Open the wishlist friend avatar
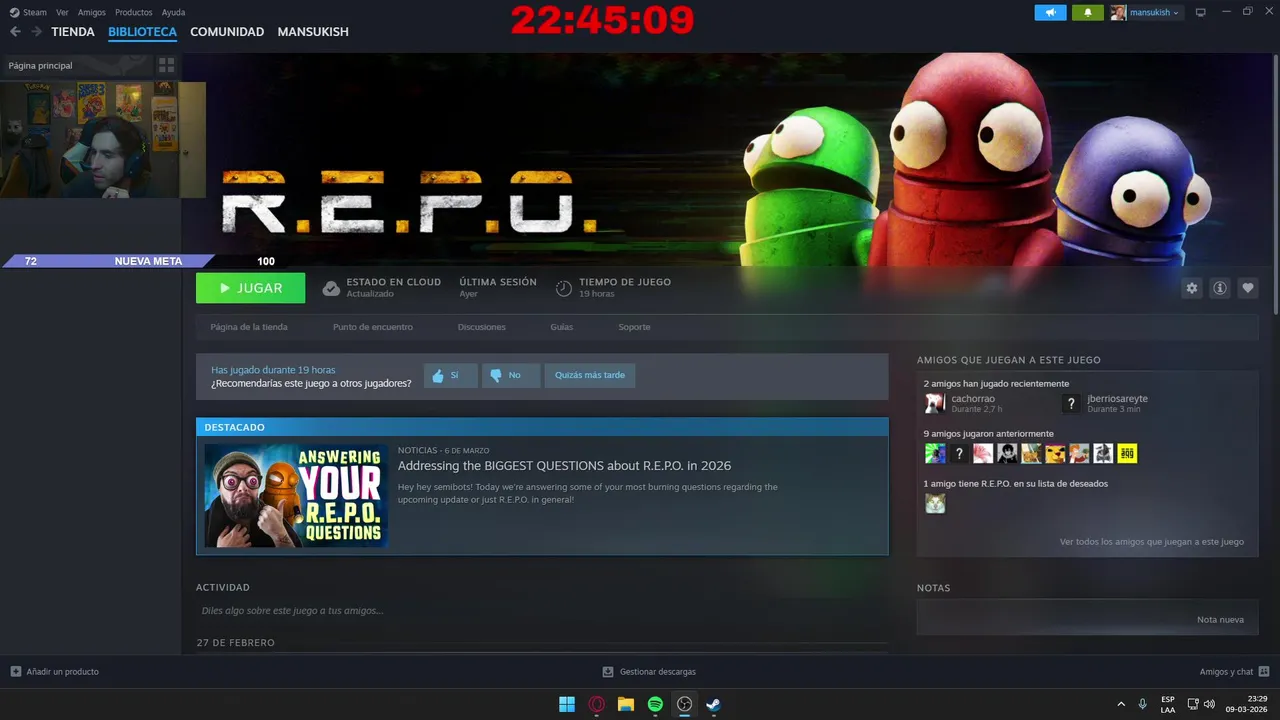This screenshot has height=720, width=1280. coord(935,503)
